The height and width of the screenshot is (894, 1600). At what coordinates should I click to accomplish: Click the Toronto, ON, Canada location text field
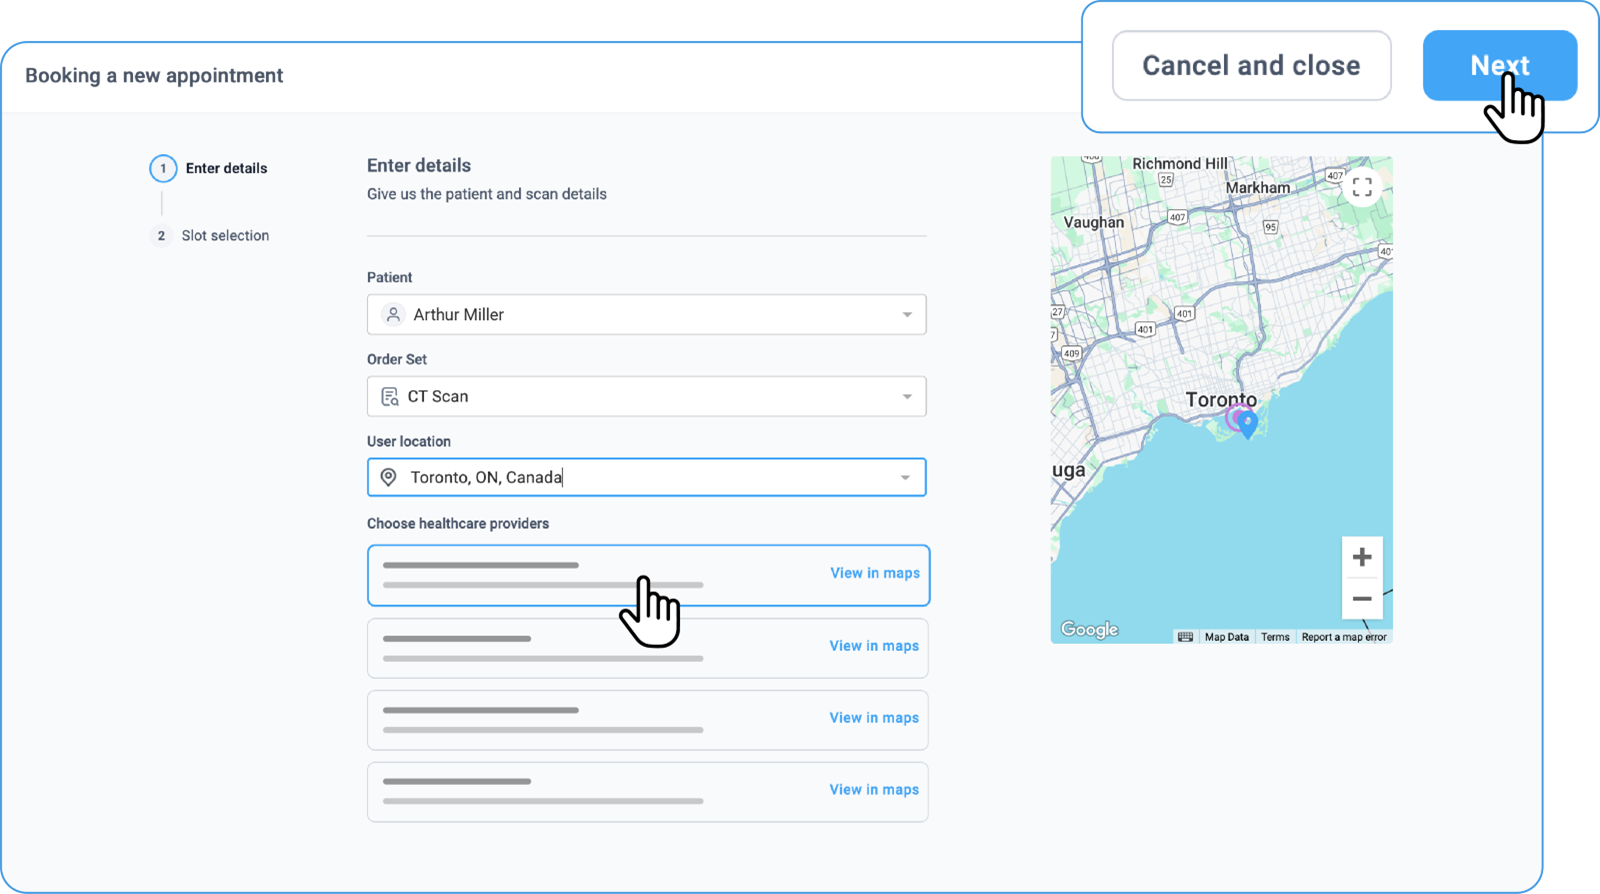640,478
